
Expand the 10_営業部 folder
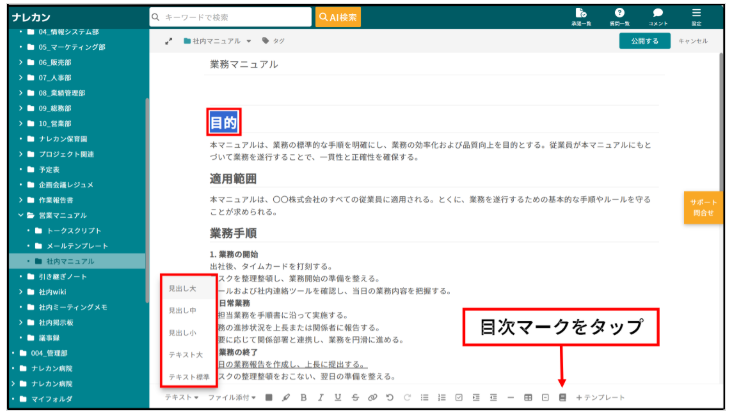click(x=21, y=123)
